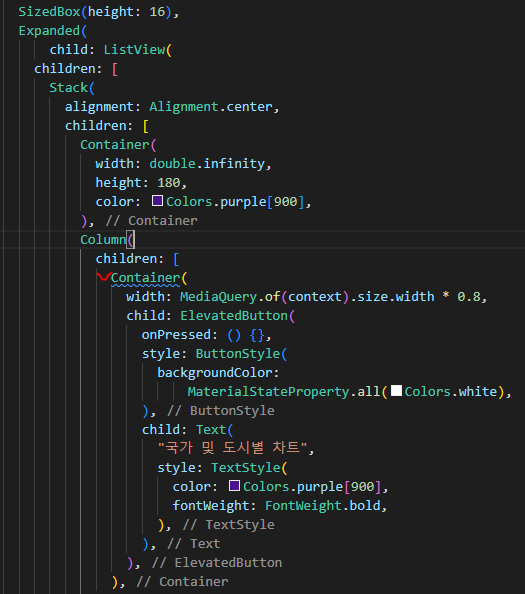525x594 pixels.
Task: Click the value 16 in SizedBox
Action: click(157, 12)
